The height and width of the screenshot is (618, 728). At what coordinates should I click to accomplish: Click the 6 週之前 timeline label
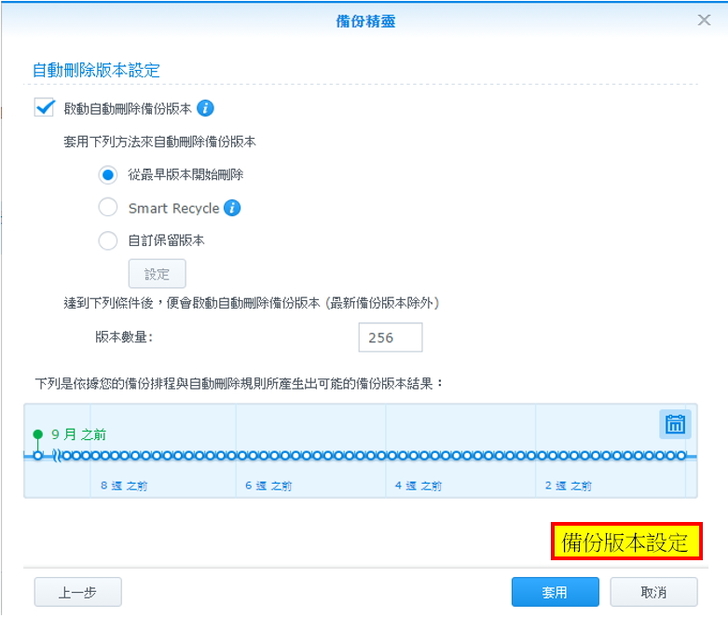coord(268,486)
